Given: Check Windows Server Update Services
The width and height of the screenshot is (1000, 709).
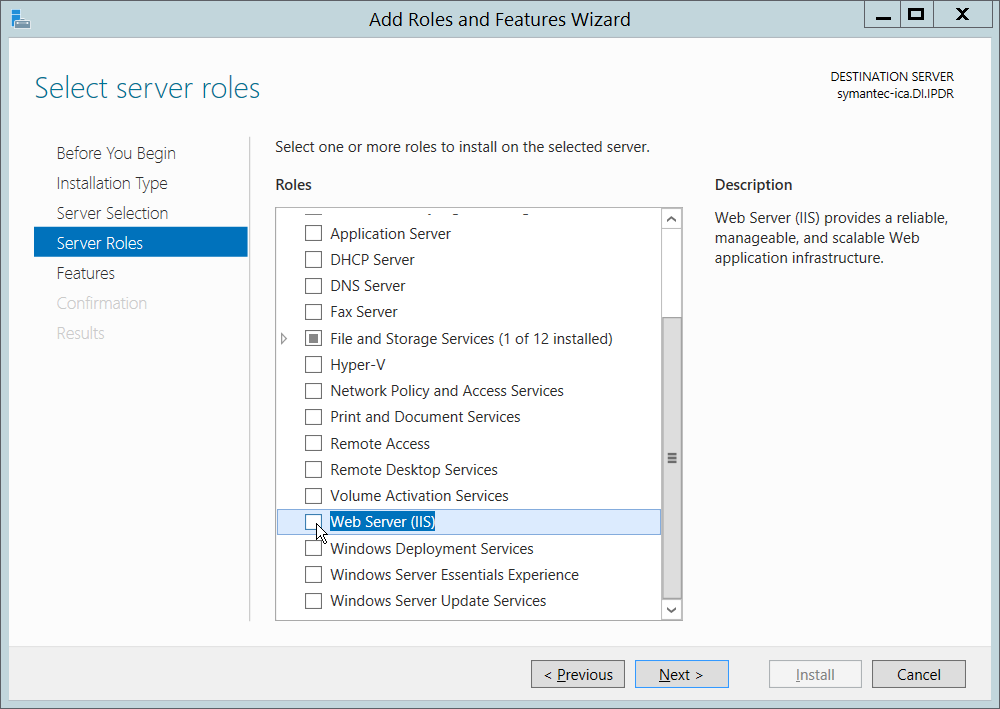Looking at the screenshot, I should click(x=314, y=601).
